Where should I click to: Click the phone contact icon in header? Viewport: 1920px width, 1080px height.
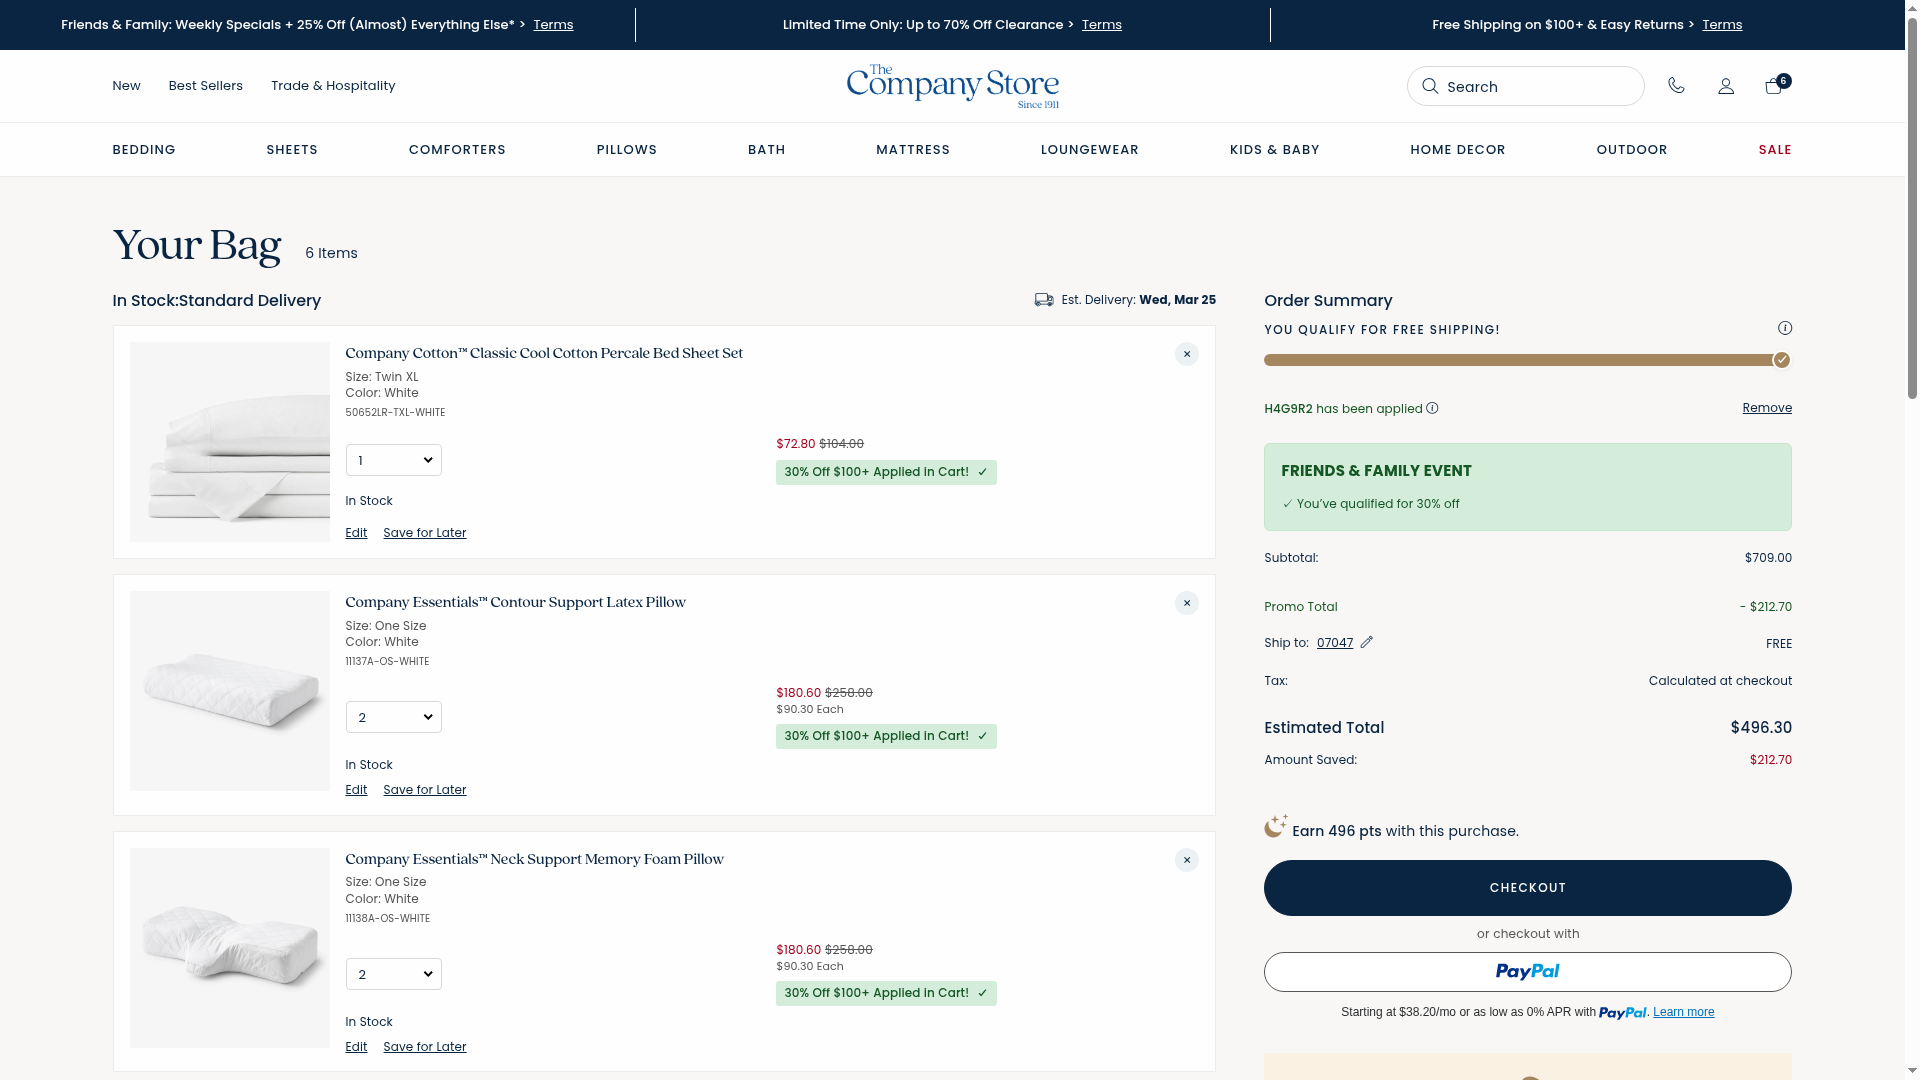pyautogui.click(x=1676, y=86)
